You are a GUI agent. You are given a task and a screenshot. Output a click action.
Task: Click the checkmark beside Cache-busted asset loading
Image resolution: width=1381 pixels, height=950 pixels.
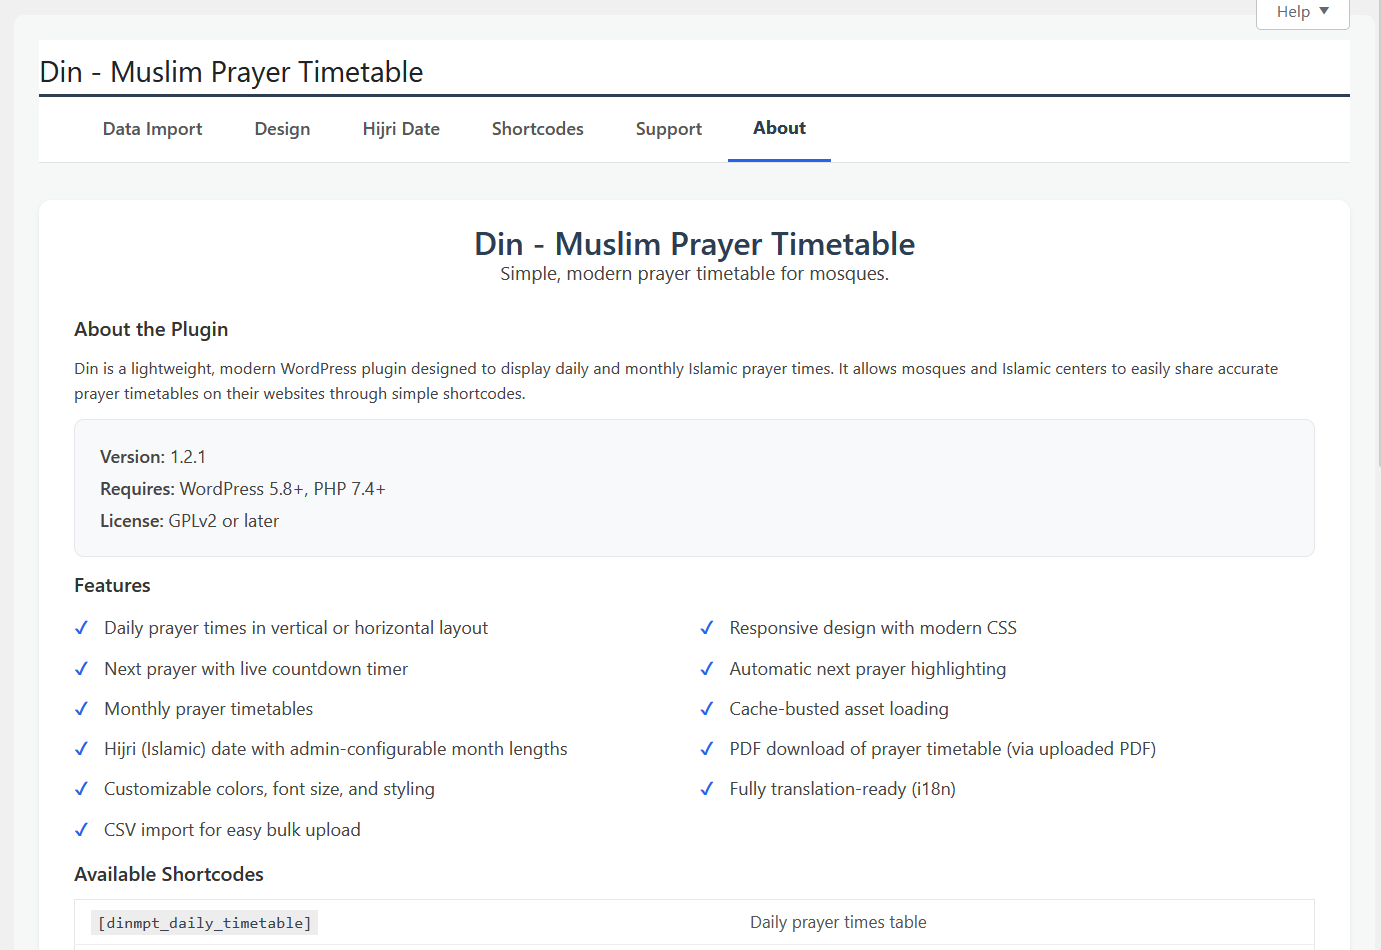point(707,709)
